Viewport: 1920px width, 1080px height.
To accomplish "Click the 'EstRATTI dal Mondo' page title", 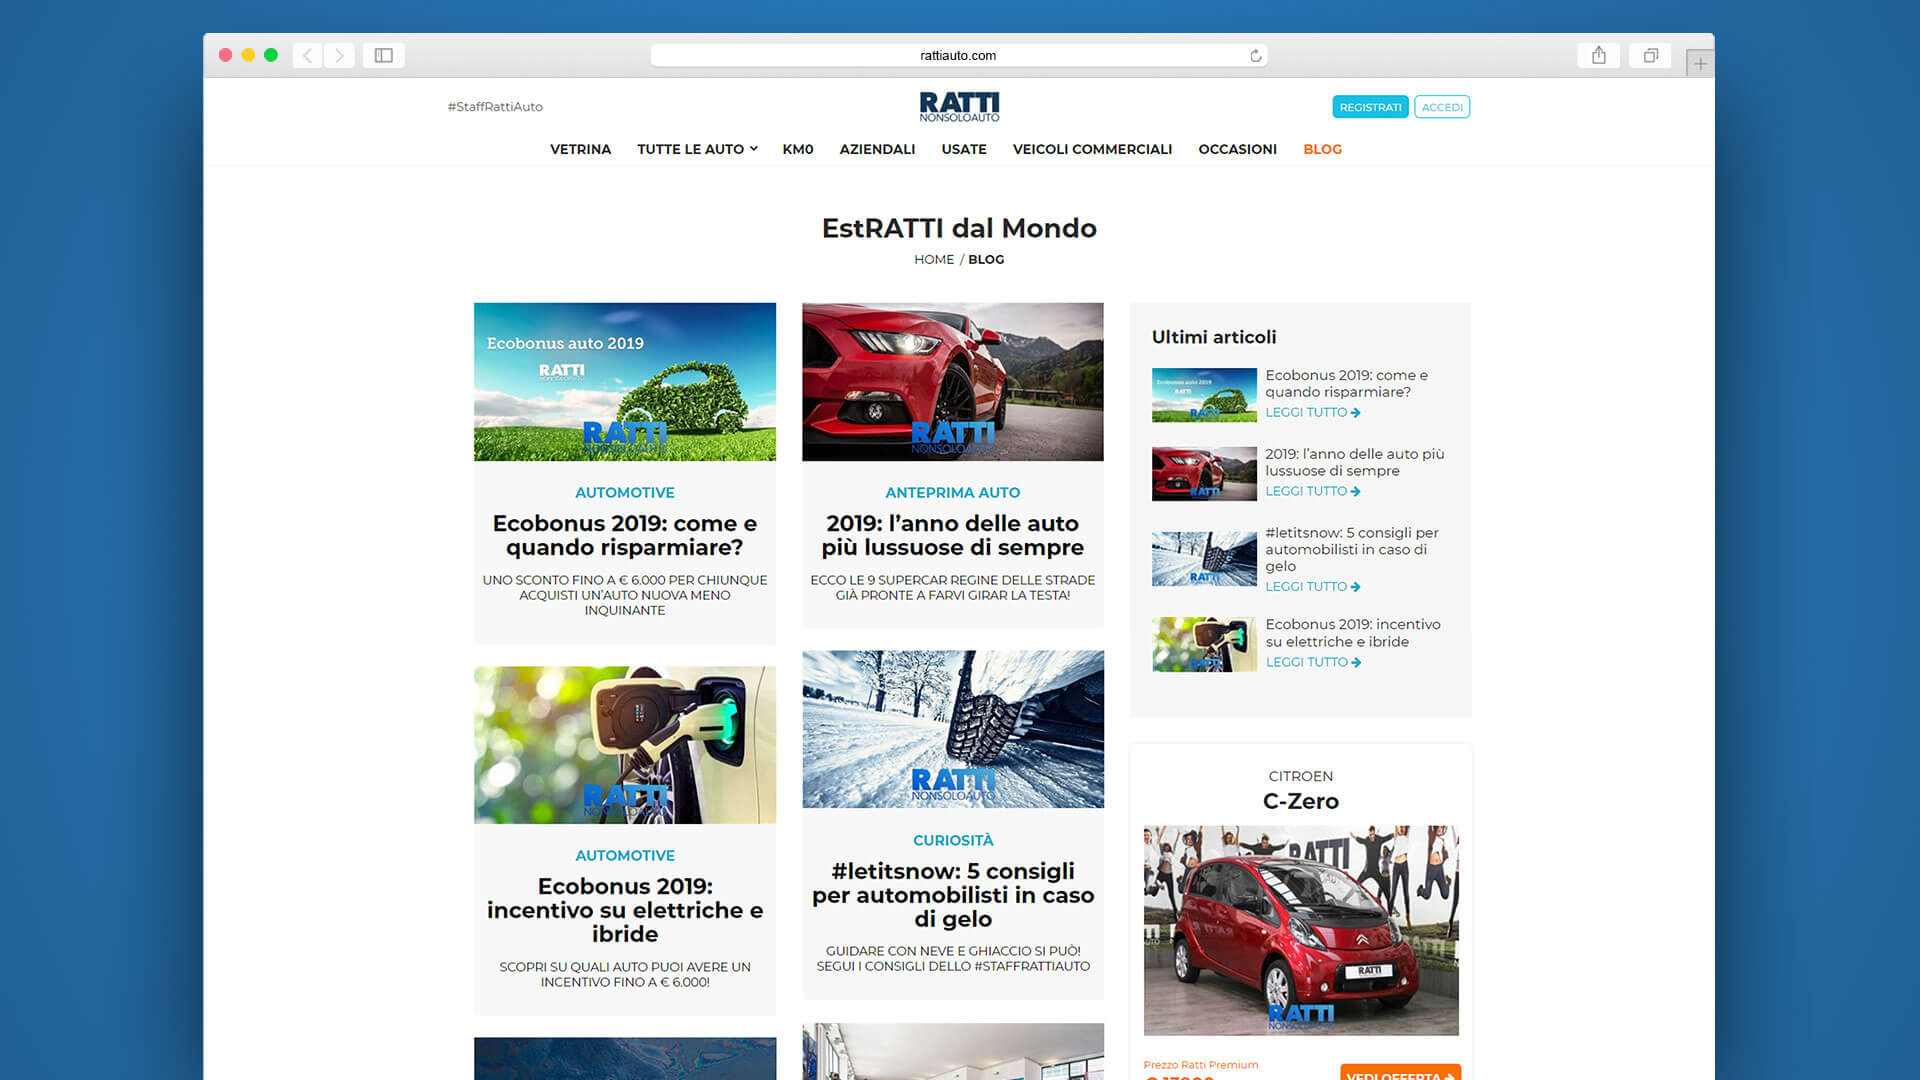I will point(959,228).
